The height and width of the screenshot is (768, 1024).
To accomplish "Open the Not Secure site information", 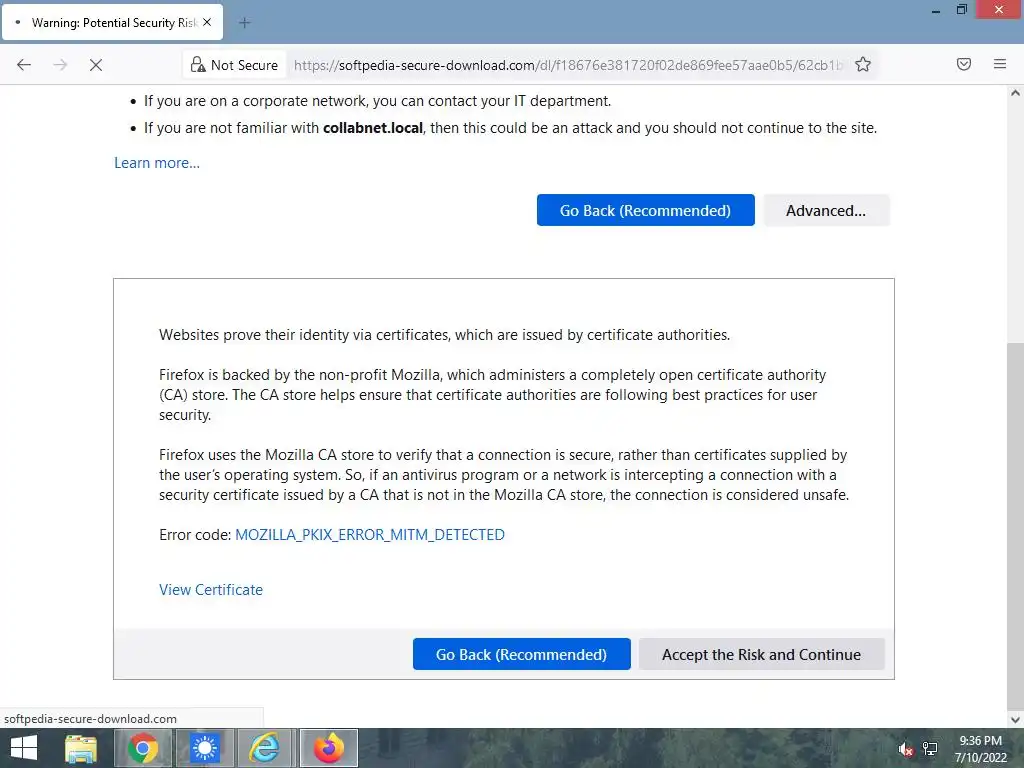I will pyautogui.click(x=234, y=65).
